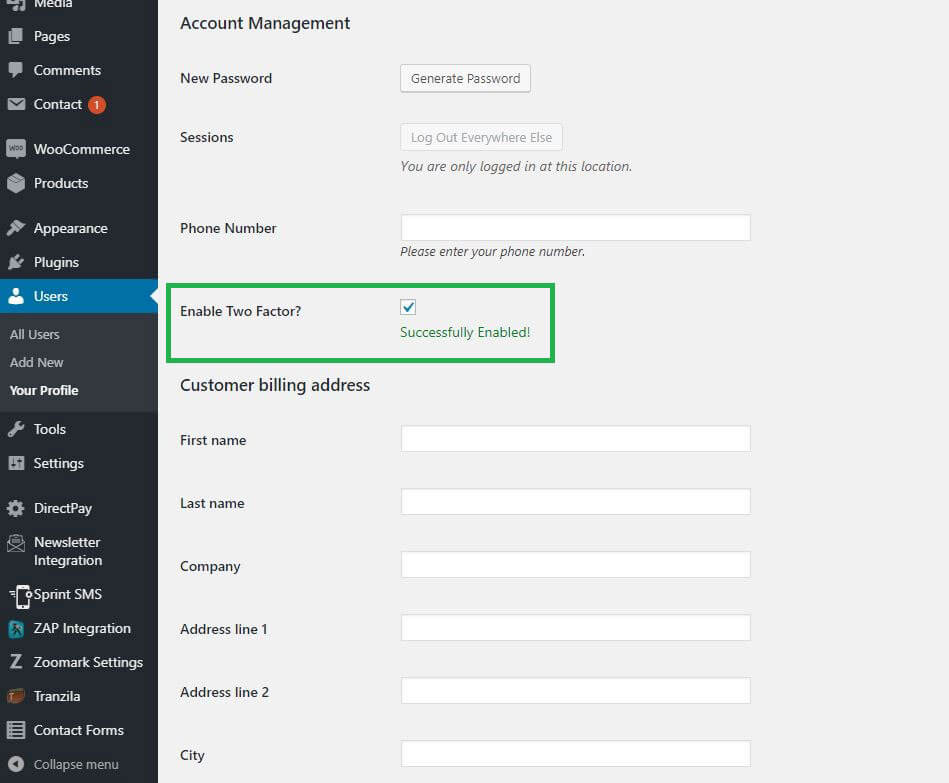
Task: Click the WooCommerce logo icon
Action: [16, 149]
